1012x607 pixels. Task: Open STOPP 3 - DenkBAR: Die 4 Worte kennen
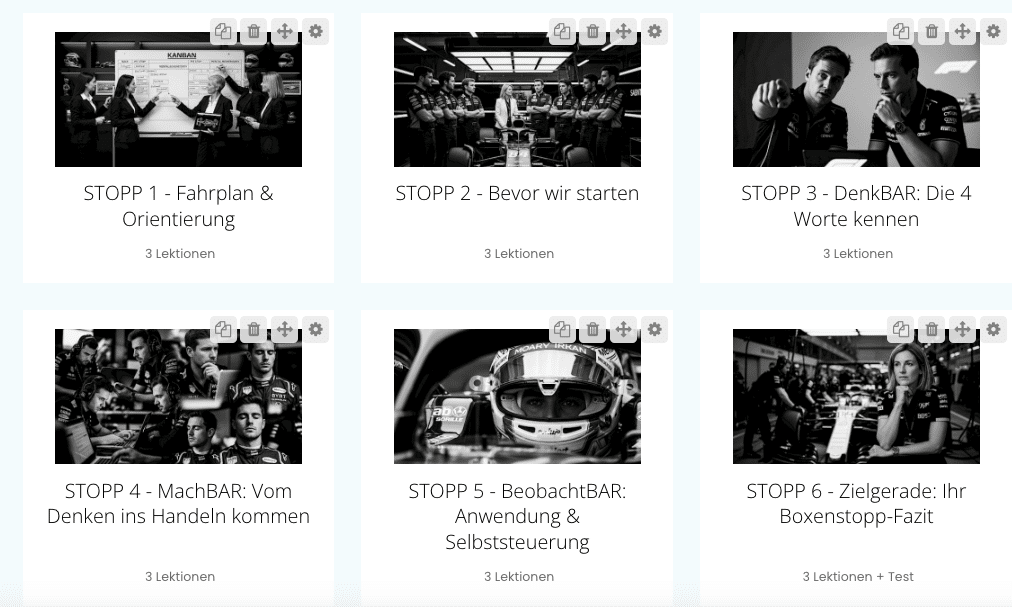856,206
